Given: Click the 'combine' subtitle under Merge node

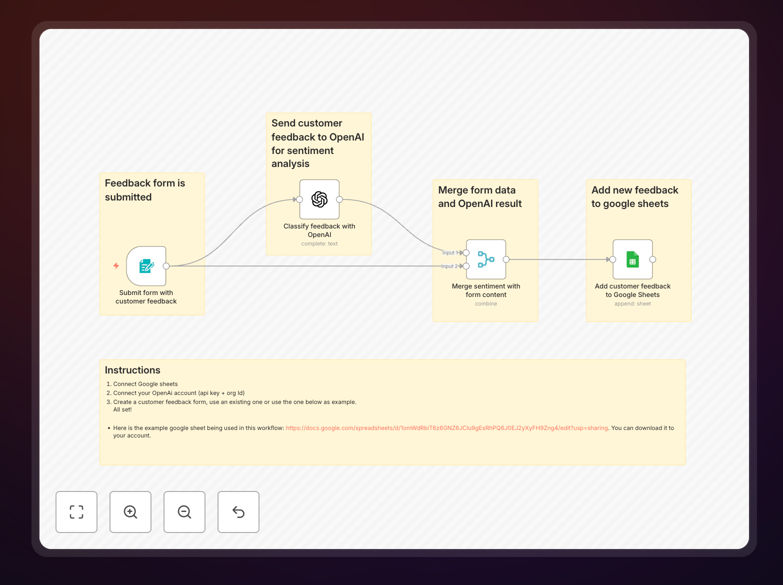Looking at the screenshot, I should click(486, 304).
